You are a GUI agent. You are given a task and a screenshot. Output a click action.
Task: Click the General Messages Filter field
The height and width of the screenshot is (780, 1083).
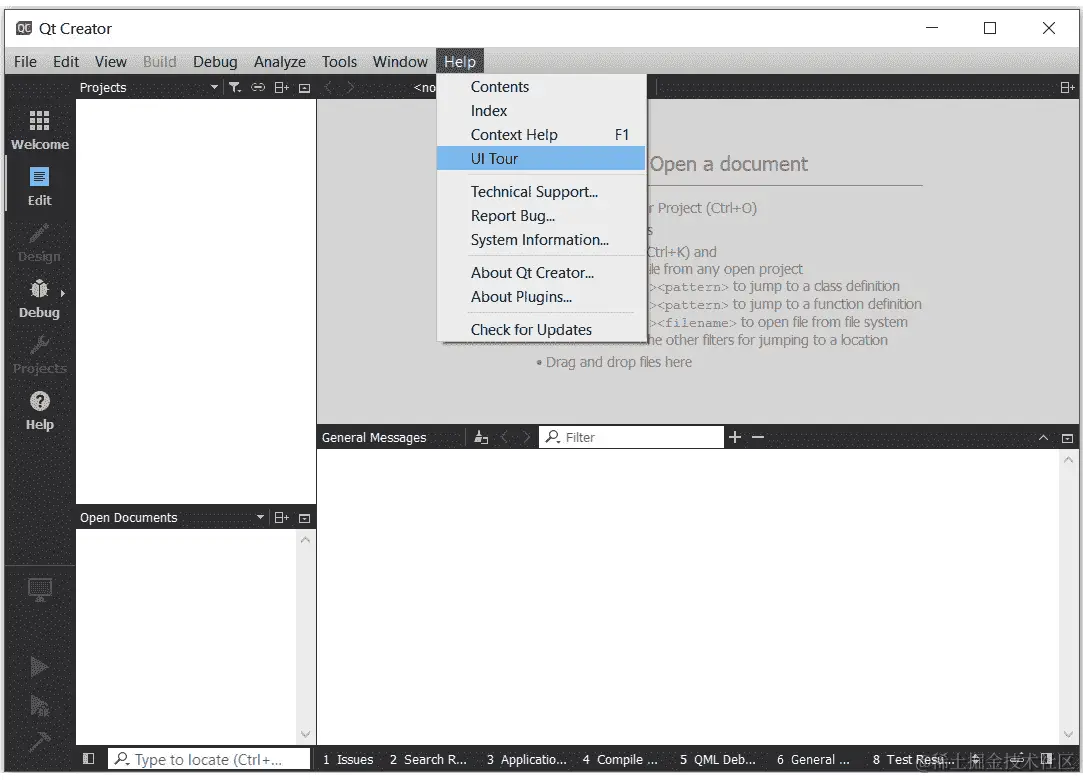click(631, 437)
